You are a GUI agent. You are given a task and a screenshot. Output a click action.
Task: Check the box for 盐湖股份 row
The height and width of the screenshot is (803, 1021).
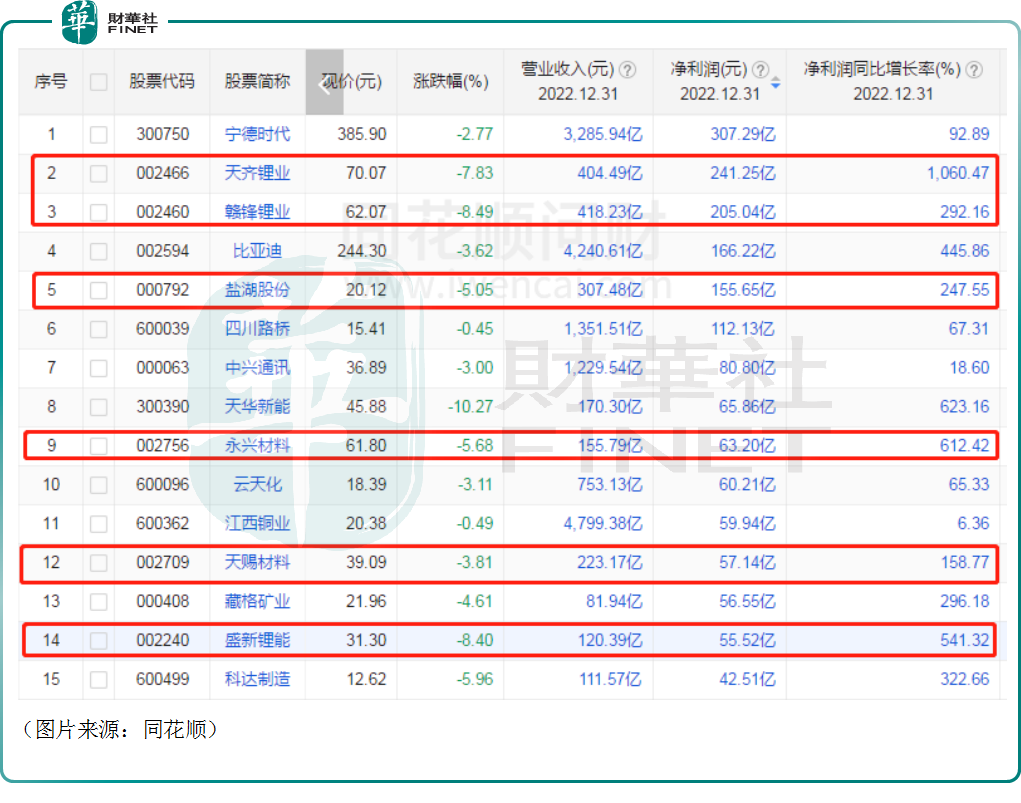point(98,290)
